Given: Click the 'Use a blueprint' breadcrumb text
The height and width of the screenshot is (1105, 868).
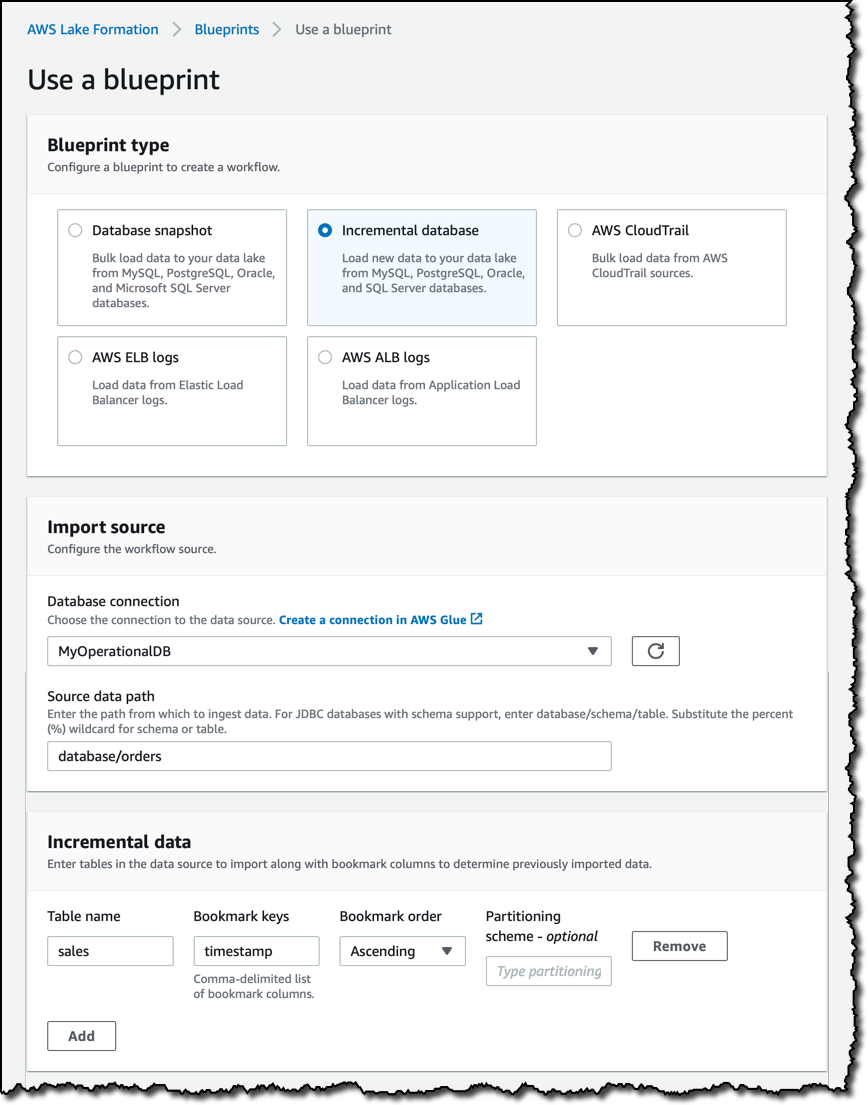Looking at the screenshot, I should click(343, 30).
